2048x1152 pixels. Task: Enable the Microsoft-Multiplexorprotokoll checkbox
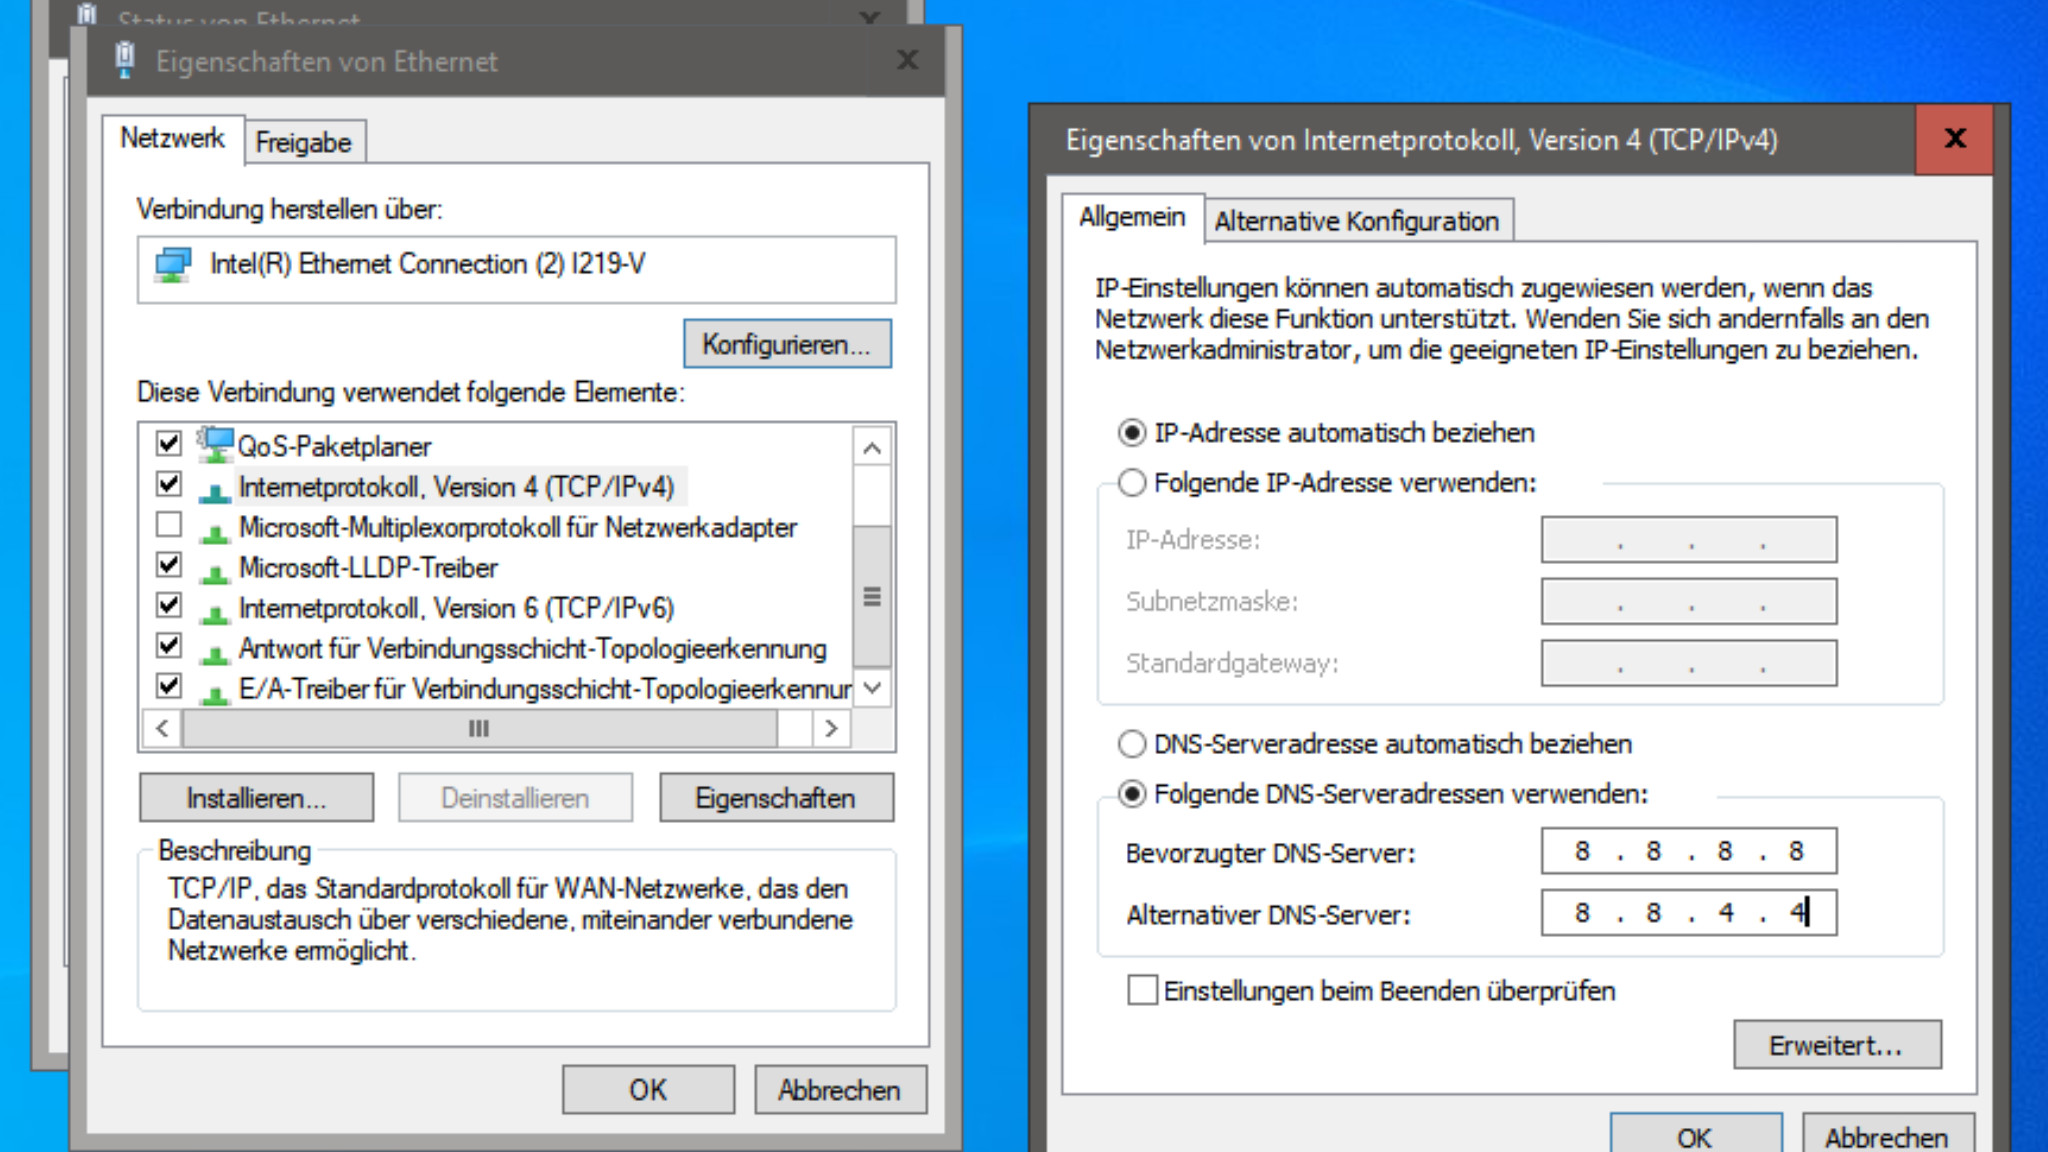coord(169,524)
